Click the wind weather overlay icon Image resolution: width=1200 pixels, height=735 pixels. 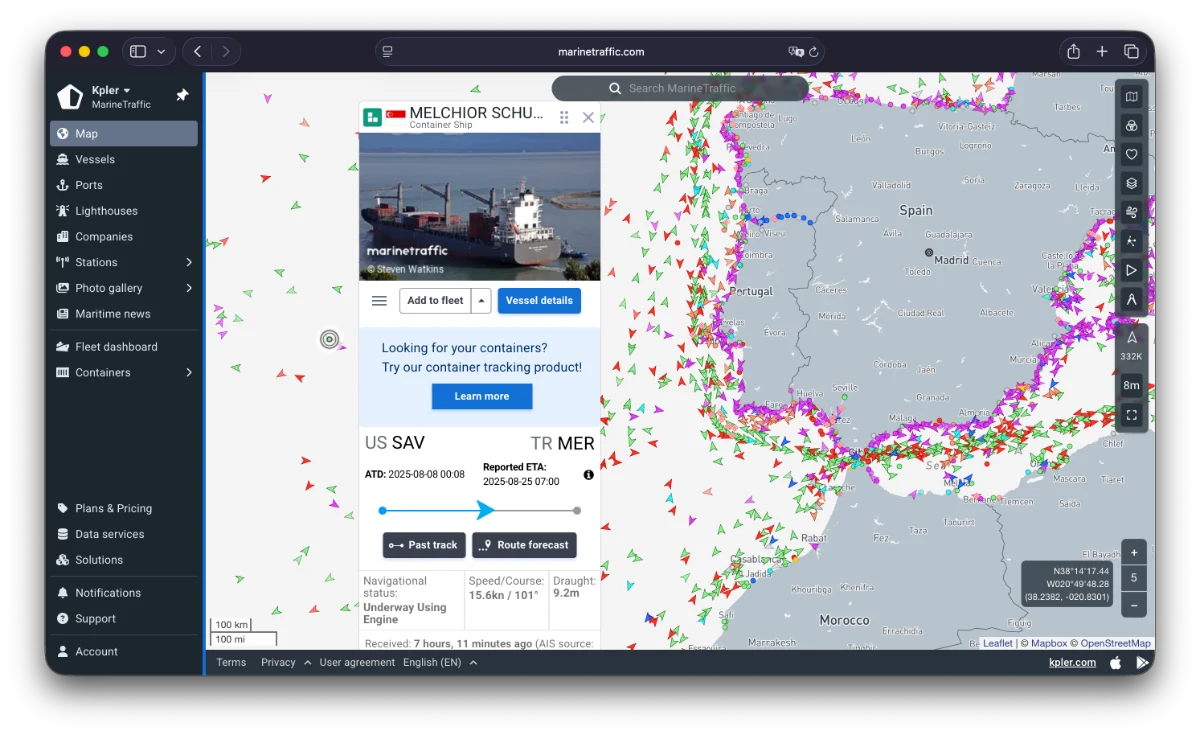point(1131,212)
